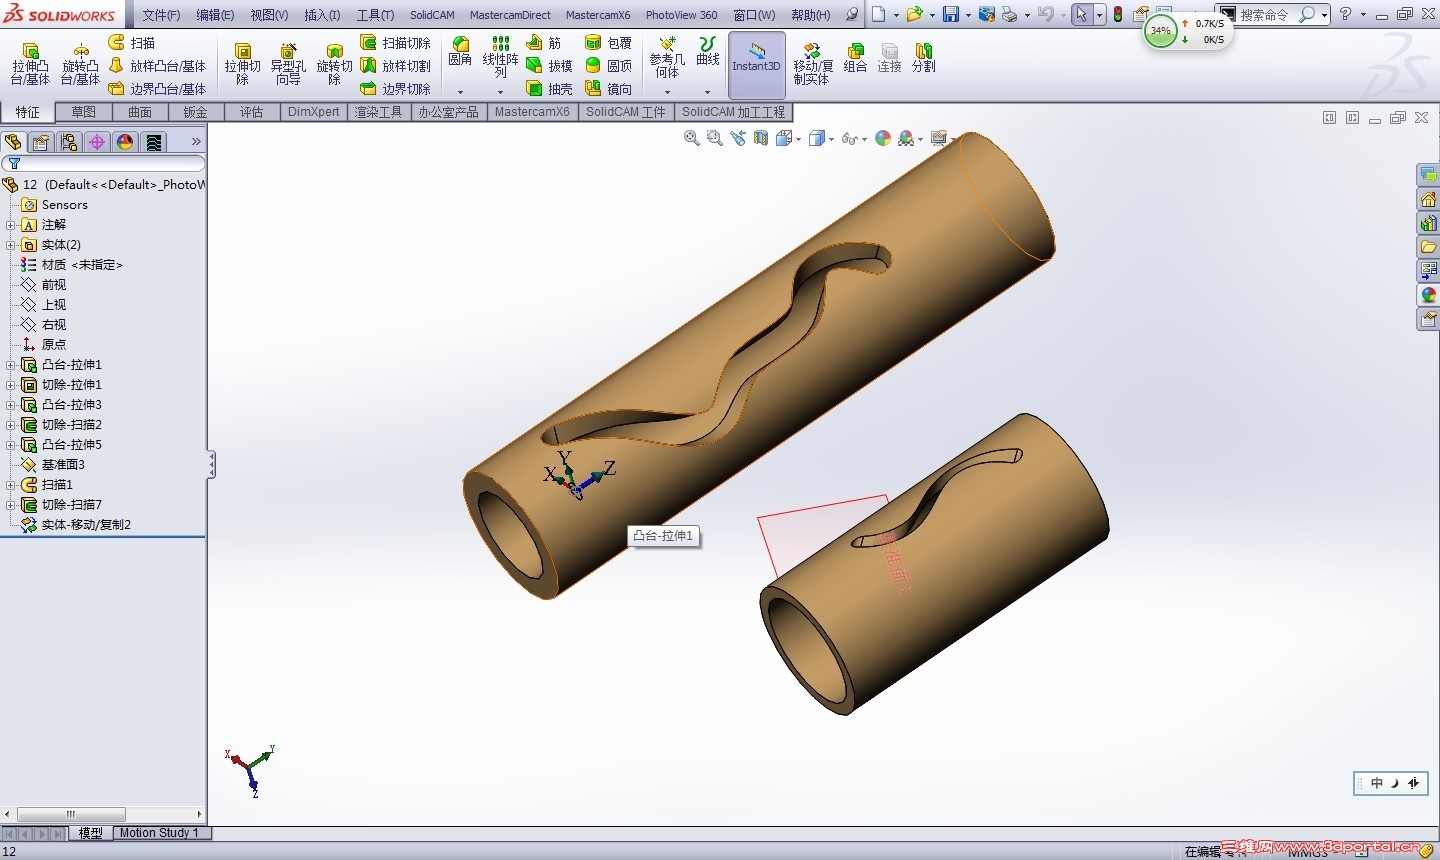1440x860 pixels.
Task: Open the PhotoView 360 menu
Action: point(681,15)
